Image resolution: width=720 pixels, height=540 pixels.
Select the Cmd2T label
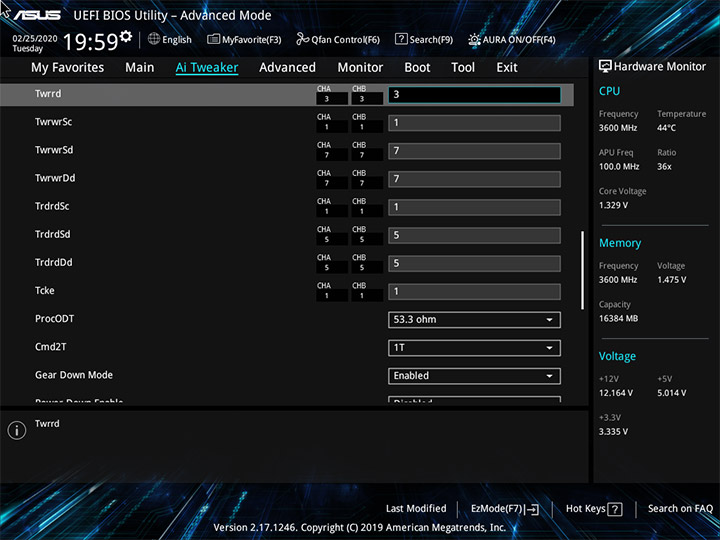click(51, 347)
